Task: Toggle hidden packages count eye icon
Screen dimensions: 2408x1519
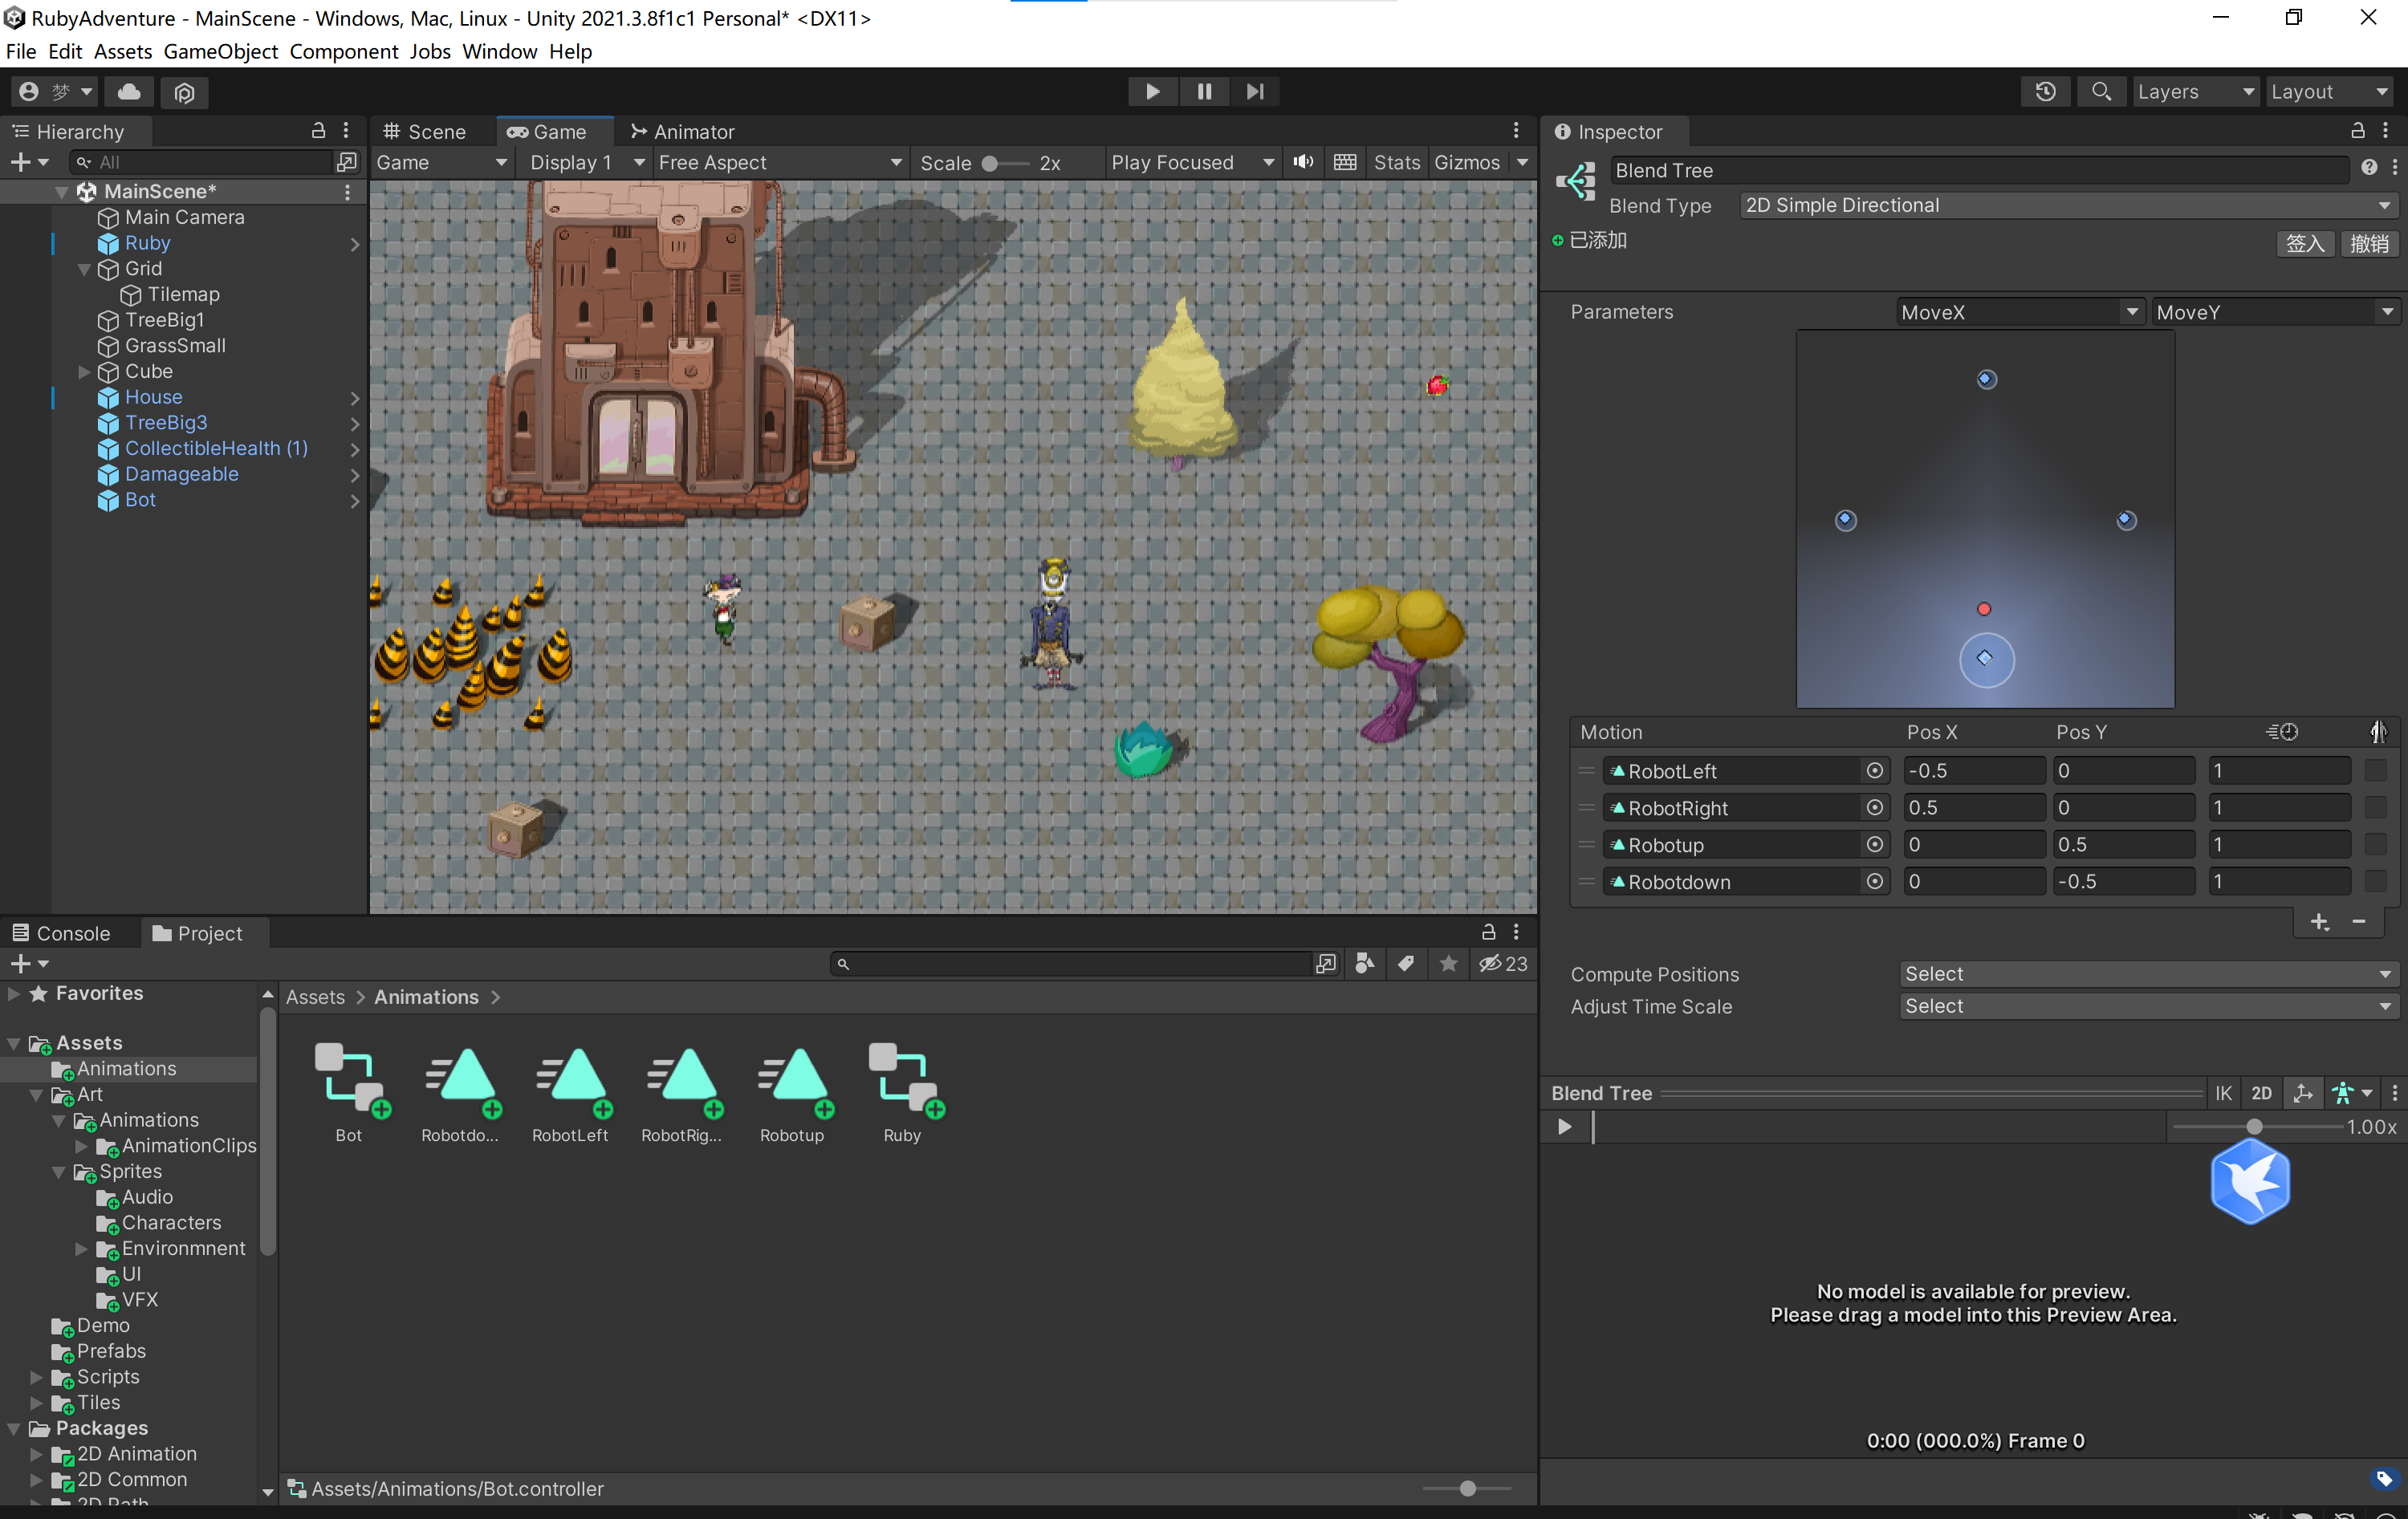Action: tap(1502, 963)
